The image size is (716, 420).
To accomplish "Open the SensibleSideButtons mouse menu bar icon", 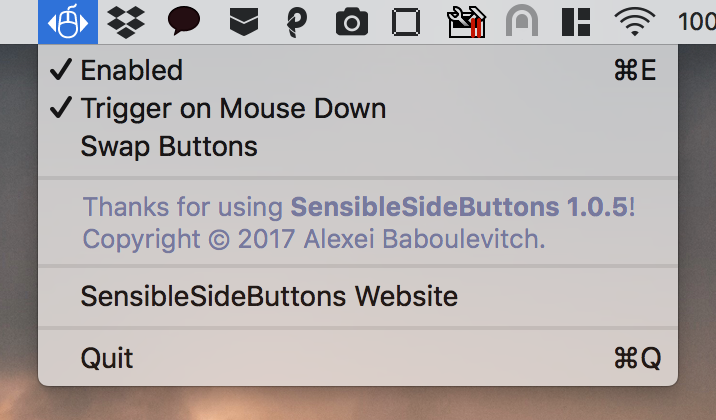I will (x=68, y=22).
